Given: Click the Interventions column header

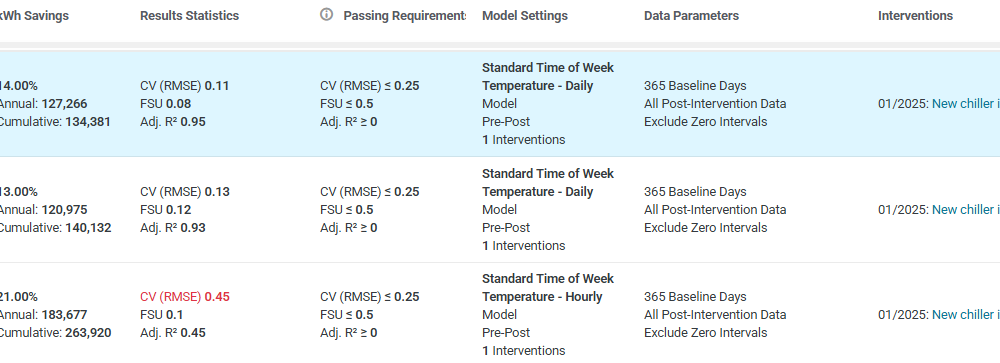Looking at the screenshot, I should [x=915, y=16].
